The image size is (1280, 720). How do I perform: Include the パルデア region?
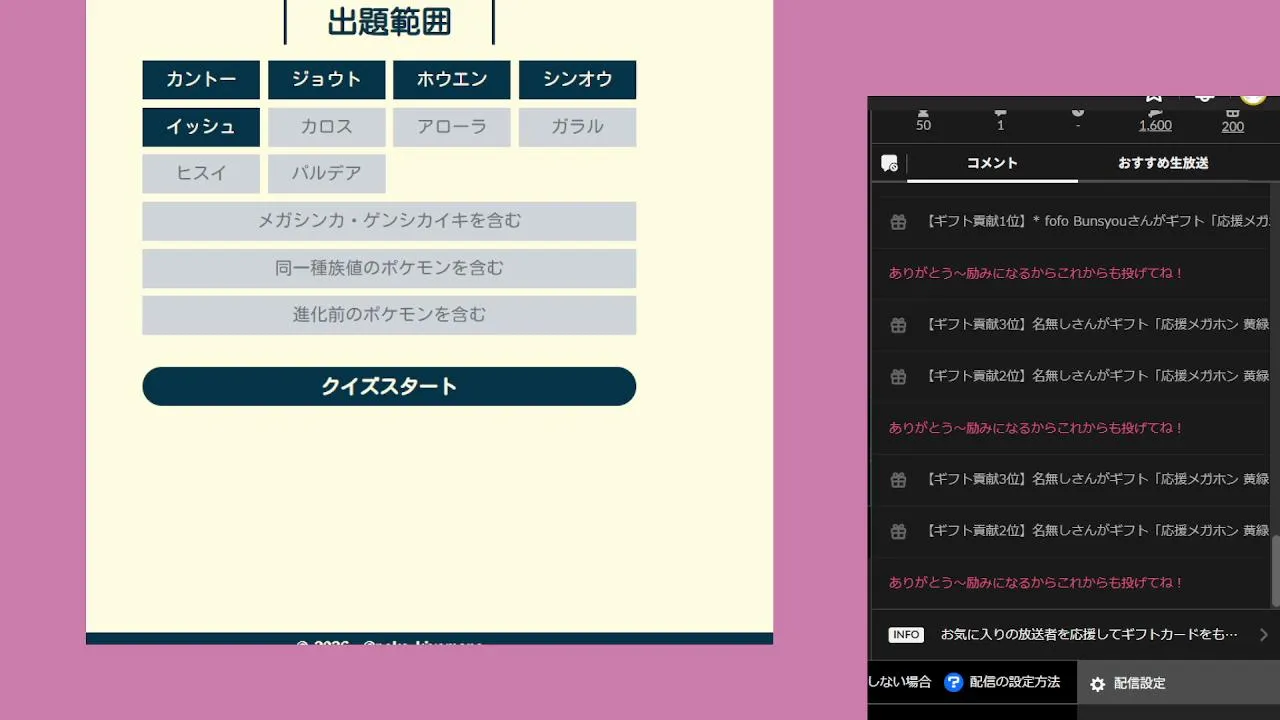click(326, 174)
